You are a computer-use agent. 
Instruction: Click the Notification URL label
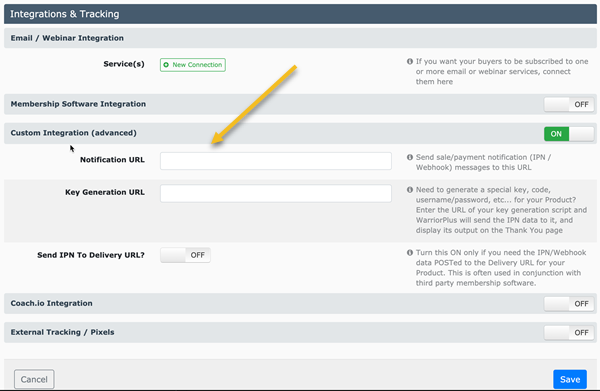click(x=112, y=160)
